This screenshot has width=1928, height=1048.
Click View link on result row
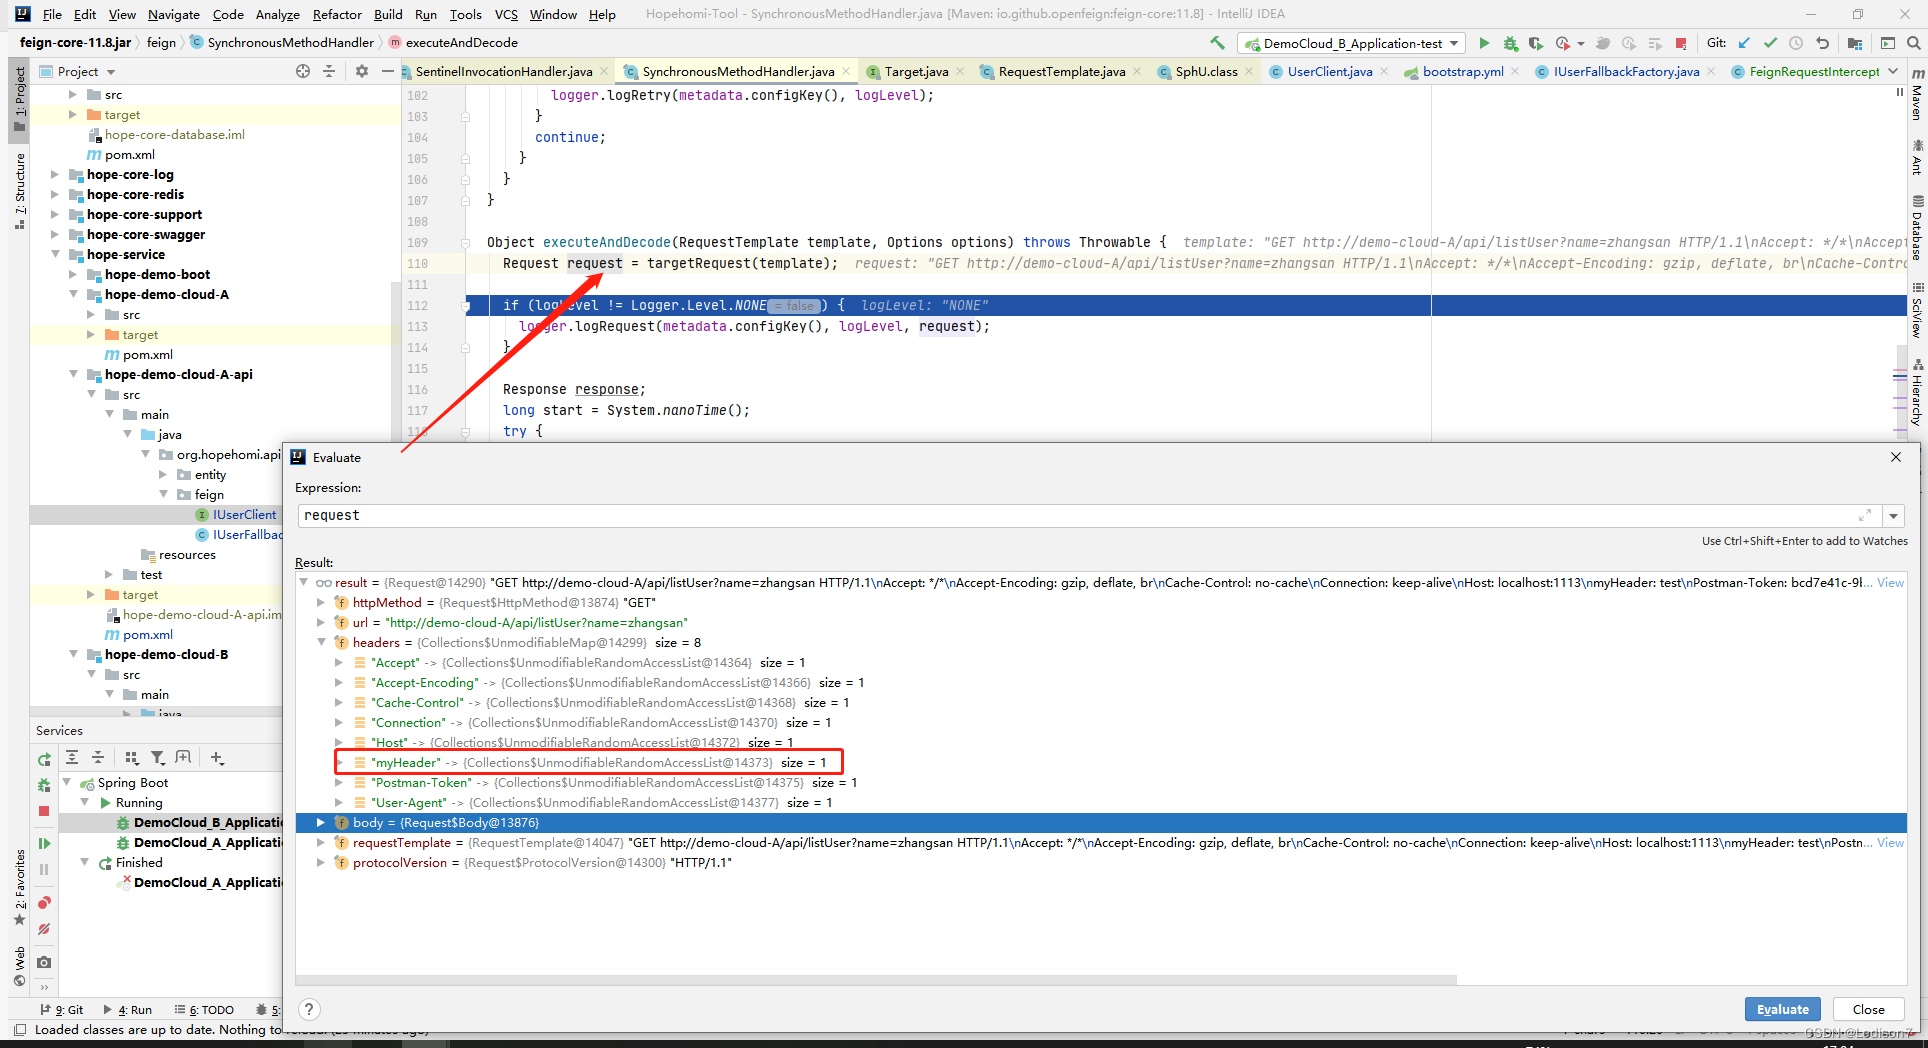click(x=1890, y=582)
